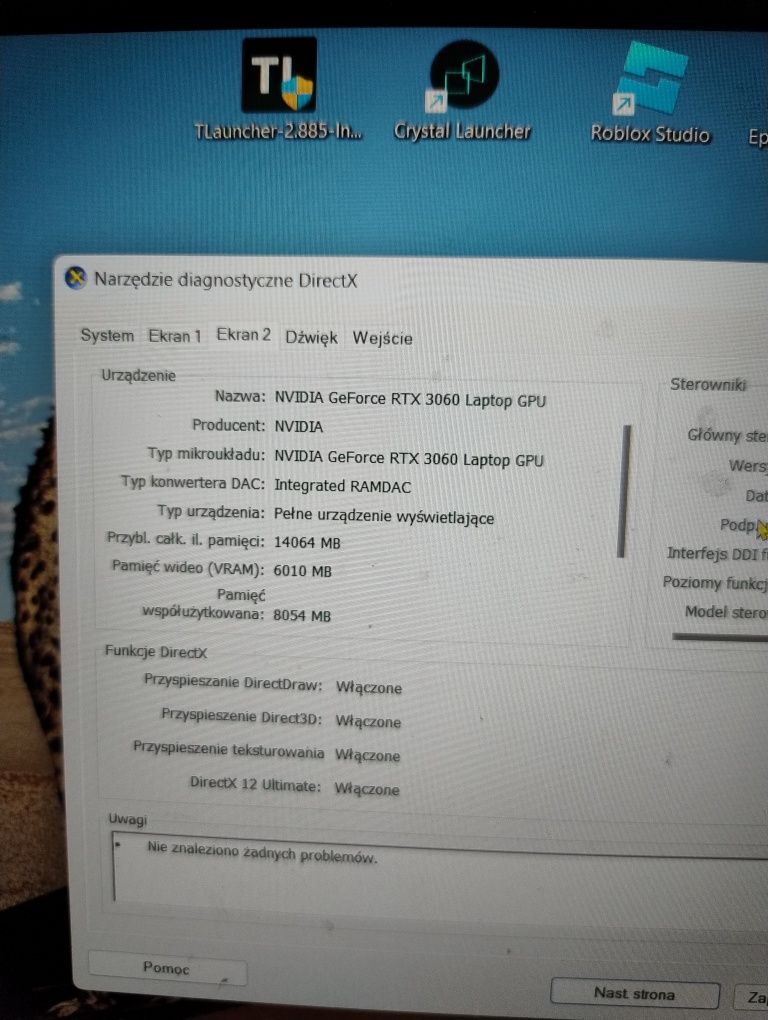Image resolution: width=768 pixels, height=1020 pixels.
Task: Click the Integrated RAMDAC value
Action: click(x=343, y=486)
